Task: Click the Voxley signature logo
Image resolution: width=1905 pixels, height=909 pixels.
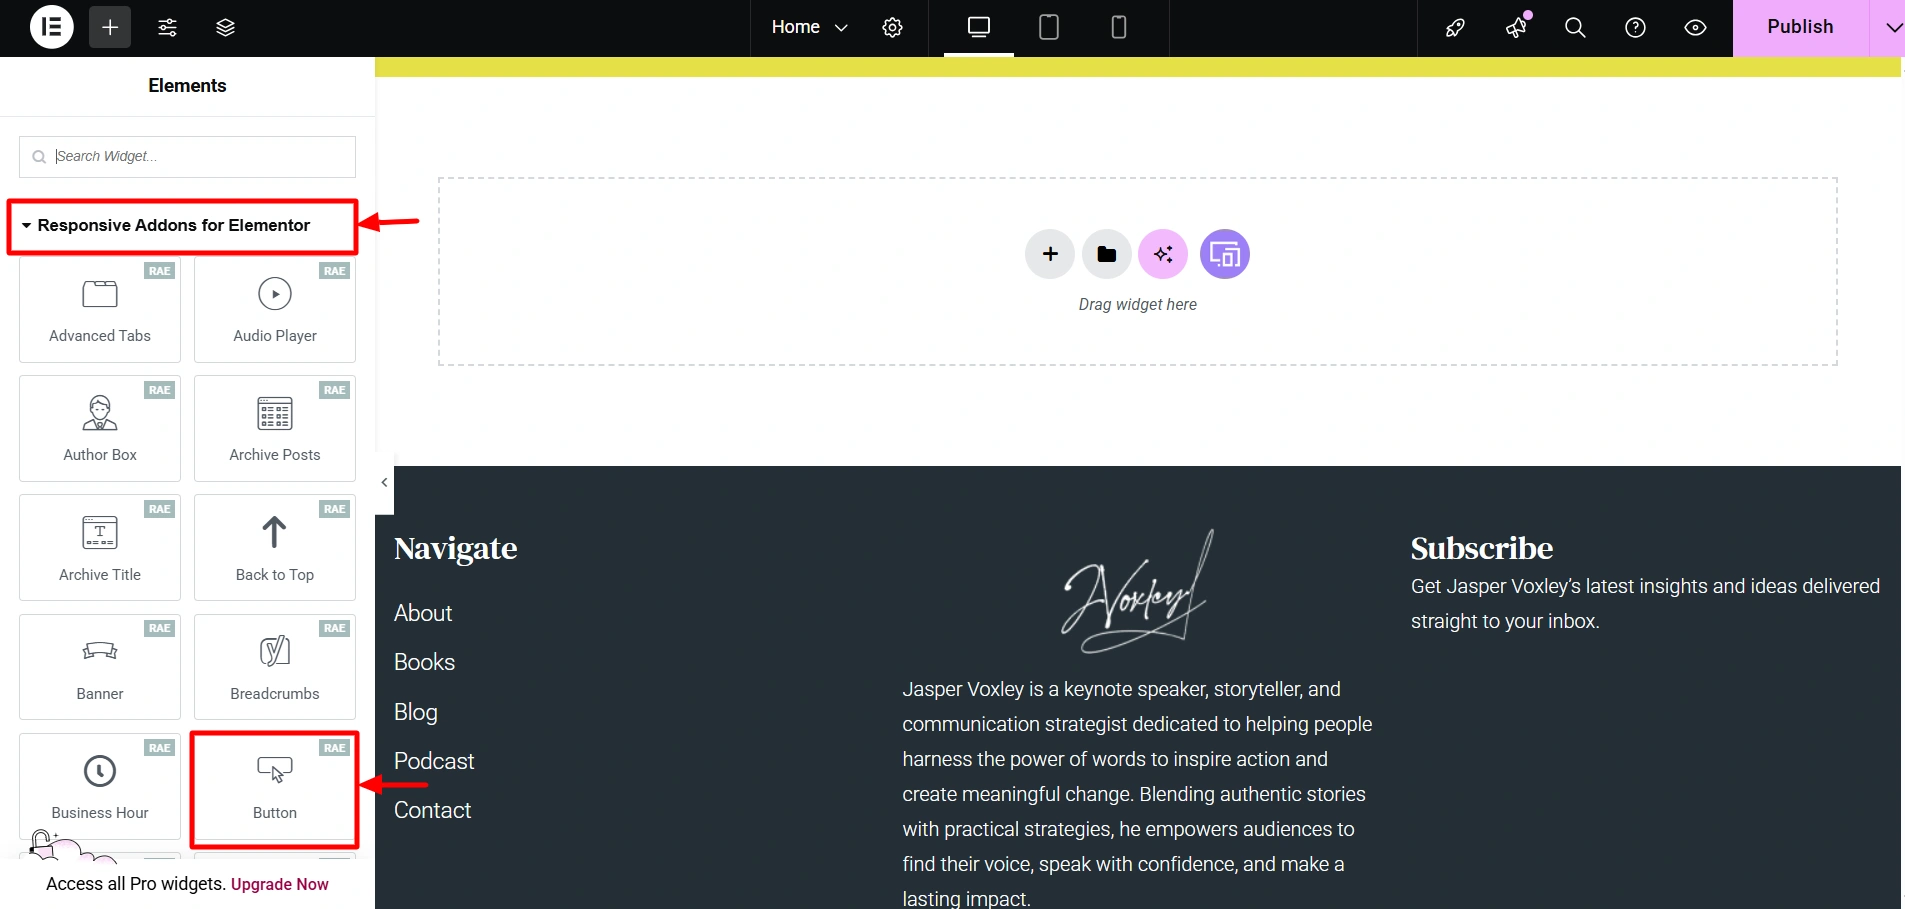Action: [x=1138, y=592]
